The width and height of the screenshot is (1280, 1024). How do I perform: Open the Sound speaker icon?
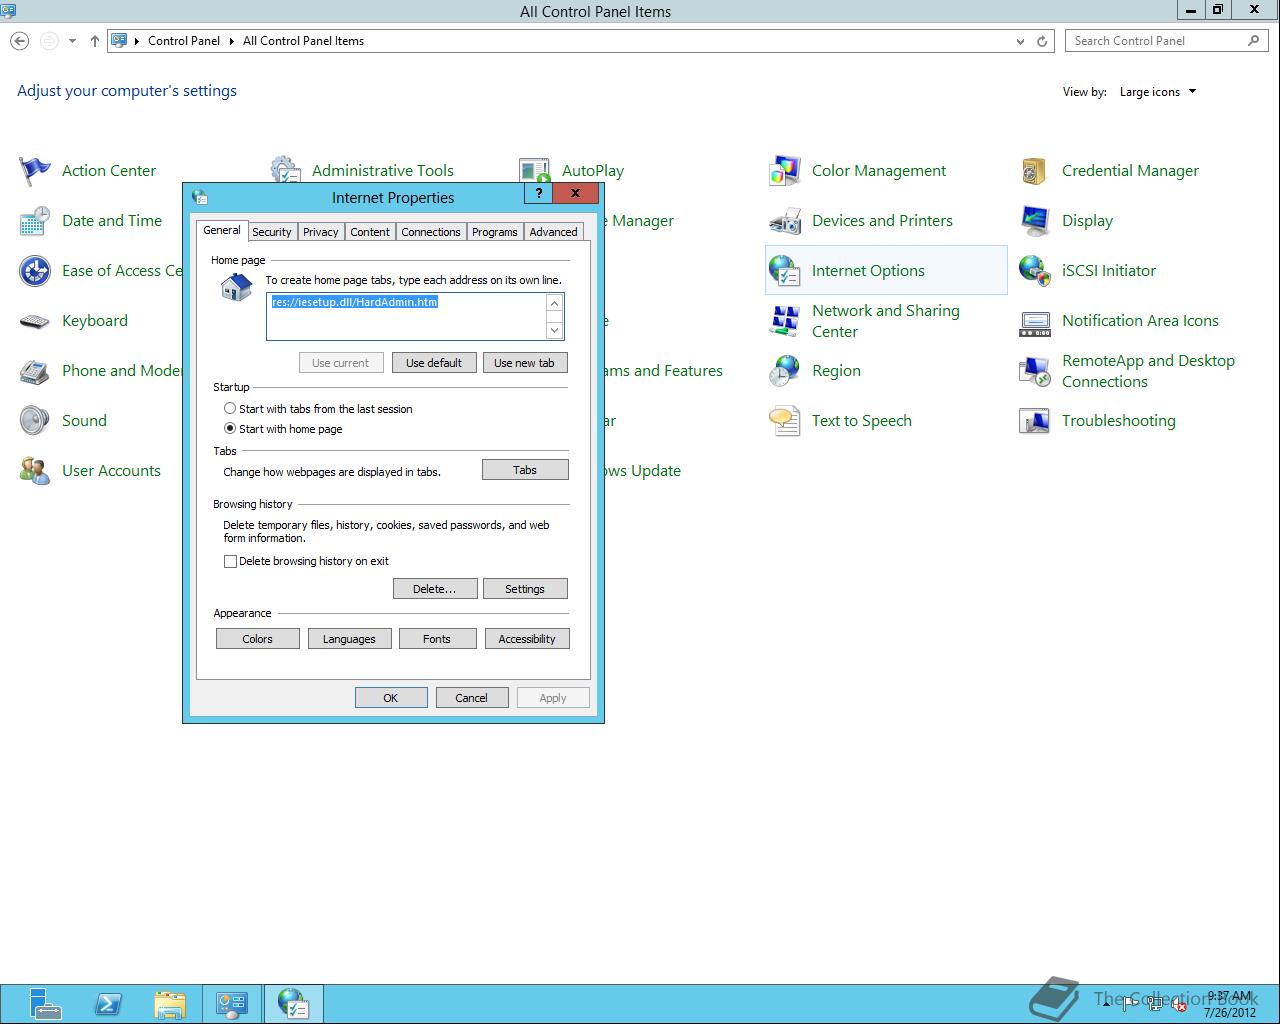(35, 421)
